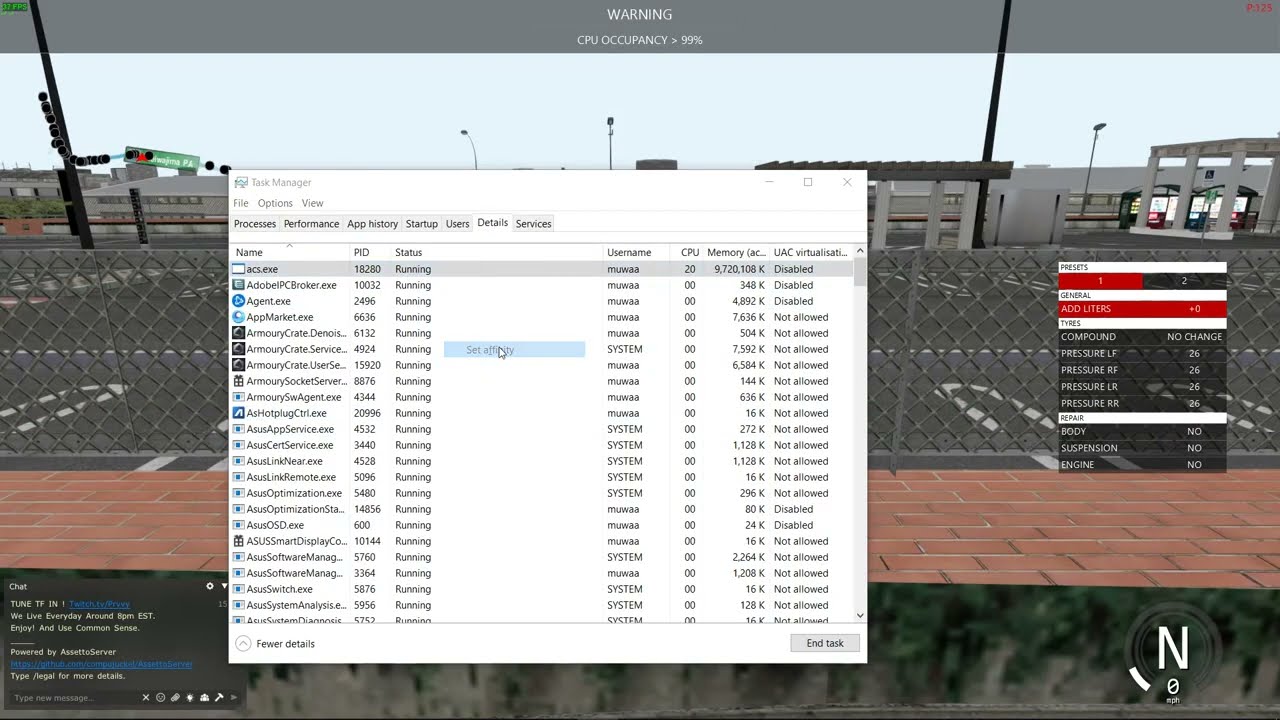Toggle SUSPENSION repair option
This screenshot has height=720, width=1280.
(x=1142, y=448)
